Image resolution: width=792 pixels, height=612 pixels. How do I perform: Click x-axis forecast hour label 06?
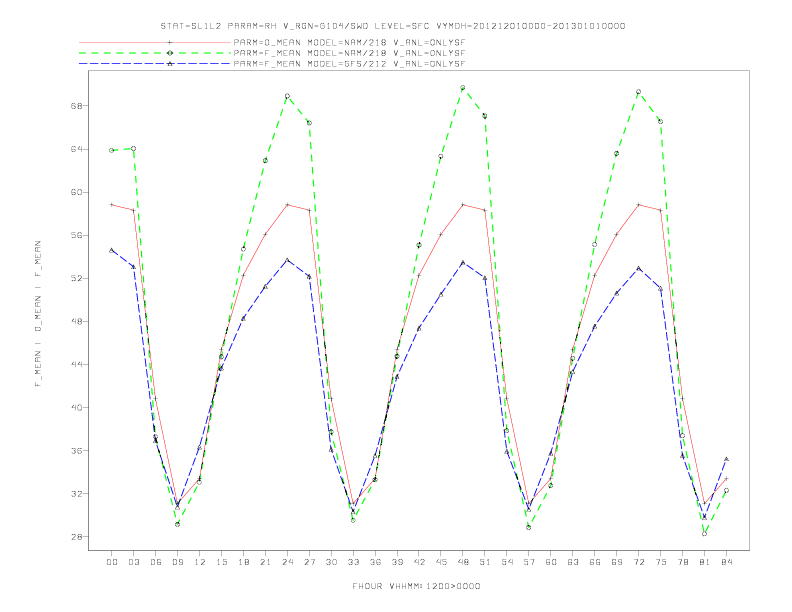coord(156,562)
